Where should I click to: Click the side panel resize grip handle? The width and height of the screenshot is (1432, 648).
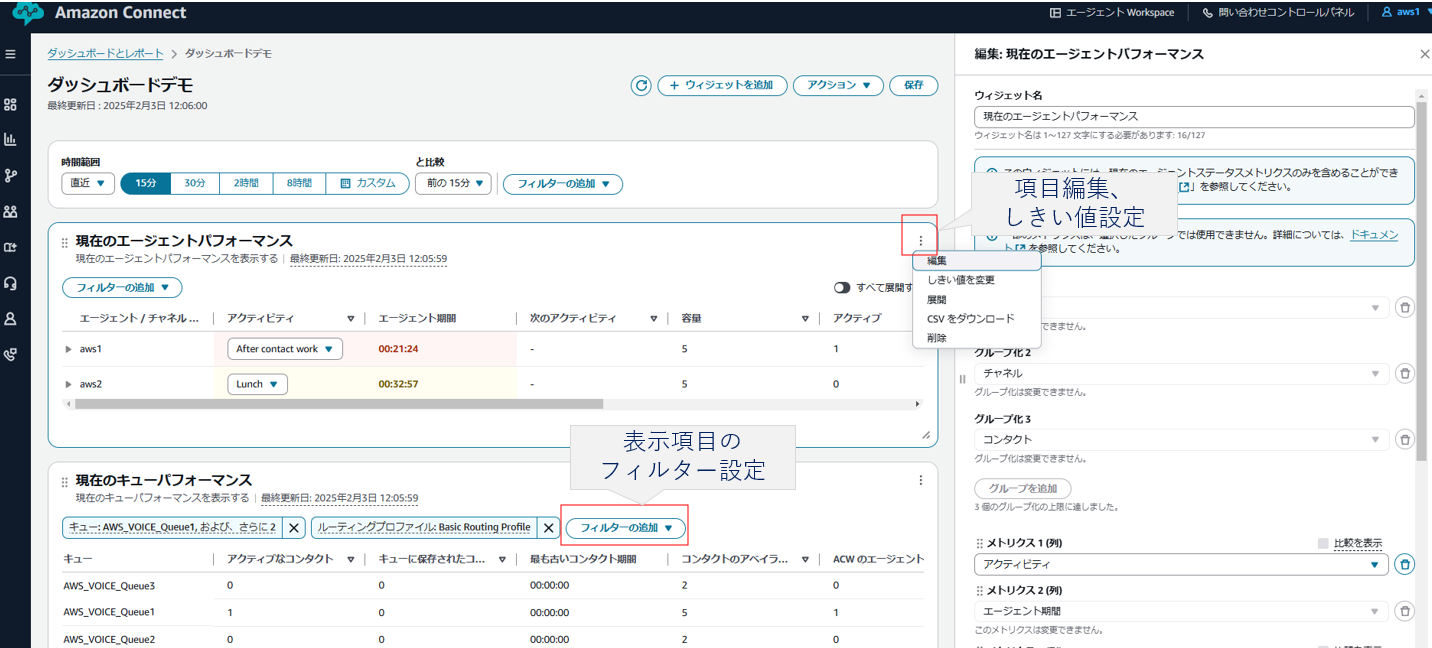(x=962, y=378)
